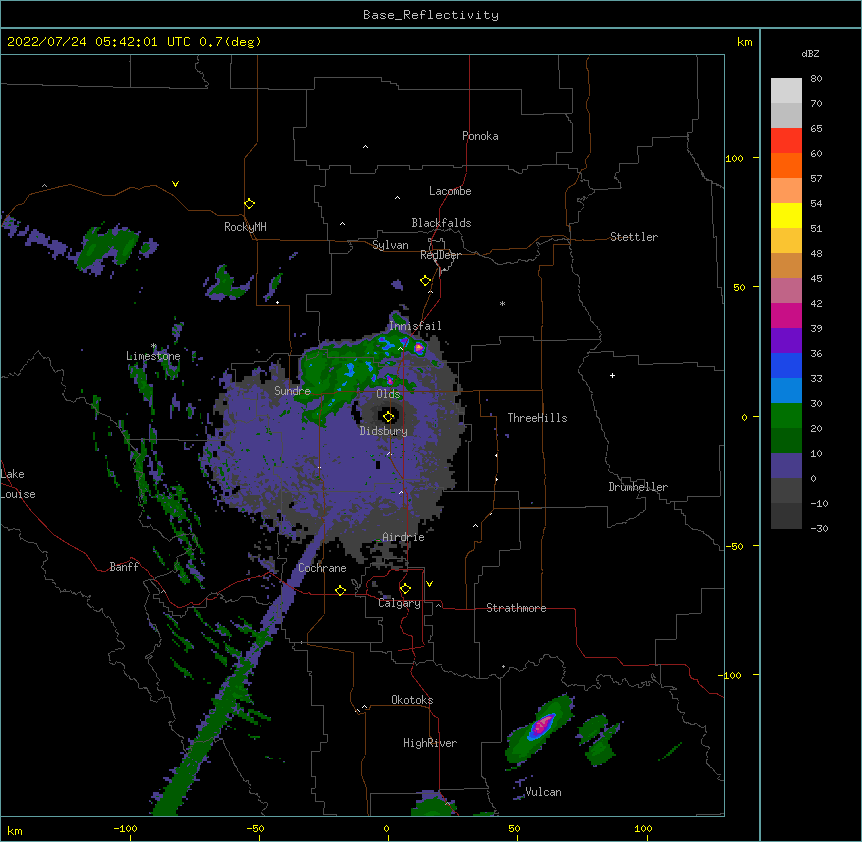Select the blue 36-33 dBZ legend swatch
862x842 pixels.
pos(786,365)
